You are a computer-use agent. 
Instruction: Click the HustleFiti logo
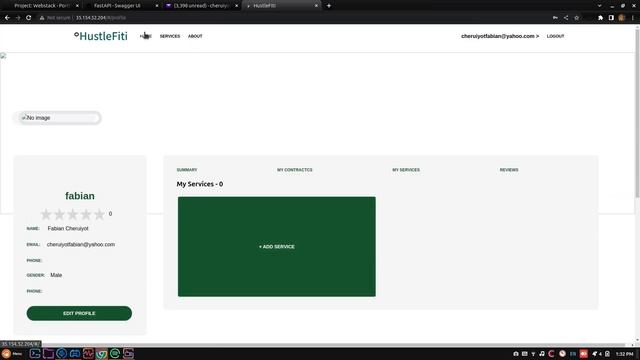(101, 36)
